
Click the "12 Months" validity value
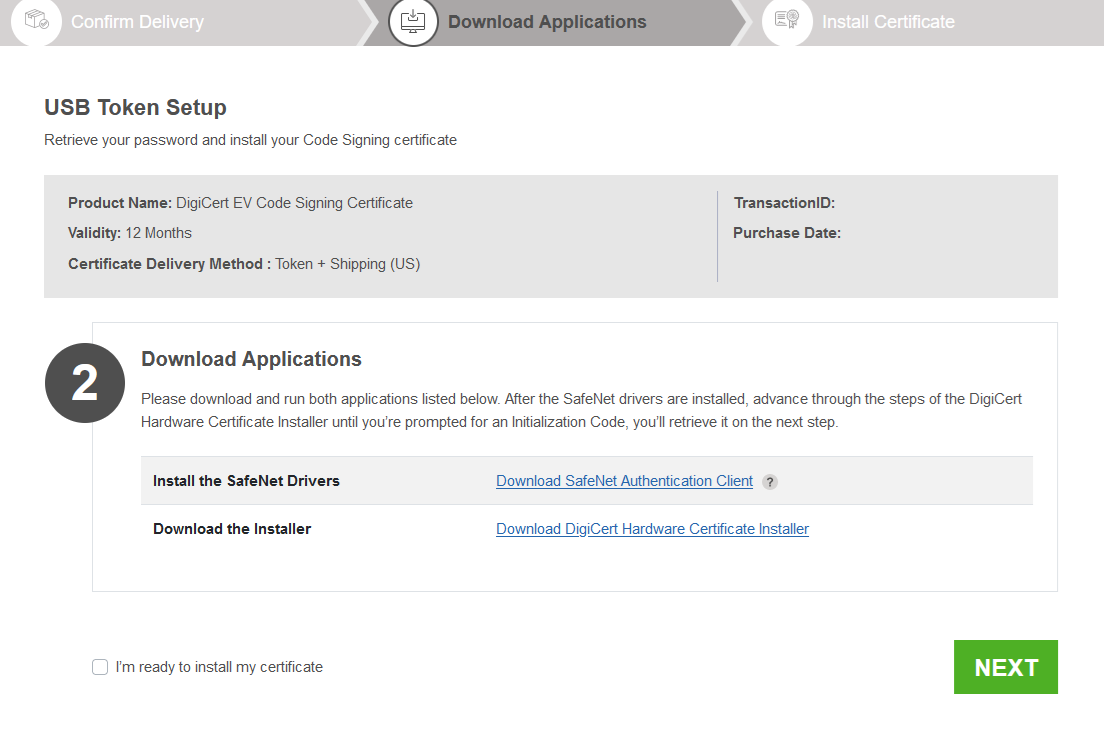158,233
